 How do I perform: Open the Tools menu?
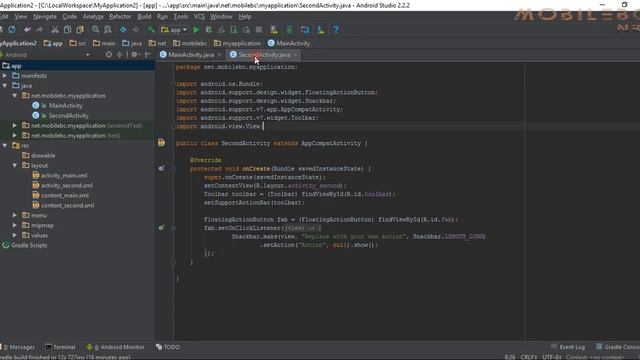[181, 17]
